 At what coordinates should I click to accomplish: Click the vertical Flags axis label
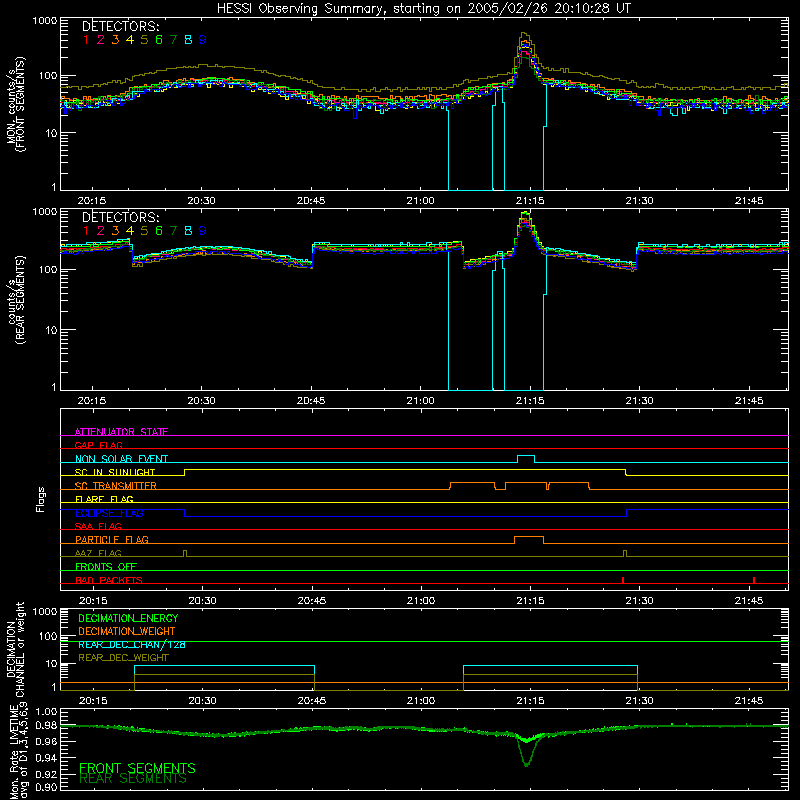pos(41,499)
